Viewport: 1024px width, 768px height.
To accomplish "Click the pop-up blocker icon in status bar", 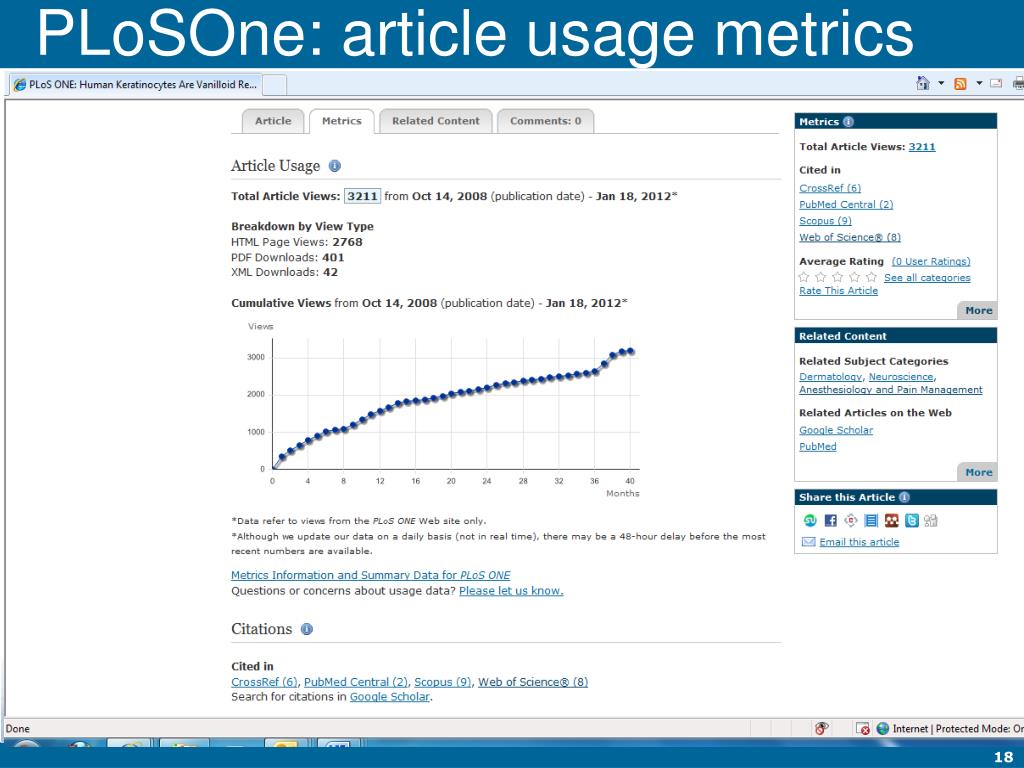I will (863, 729).
